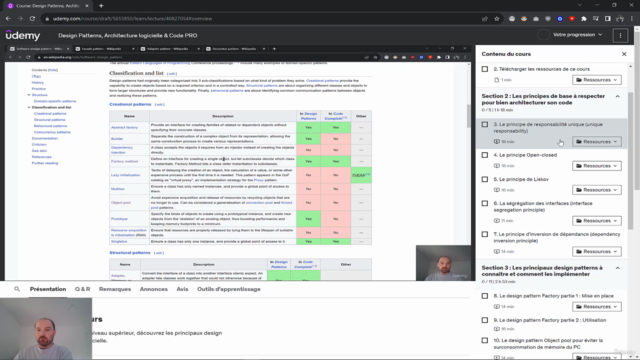Open Ressources dropdown for Open-closed lecture
Image resolution: width=640 pixels, height=360 pixels.
click(x=597, y=166)
